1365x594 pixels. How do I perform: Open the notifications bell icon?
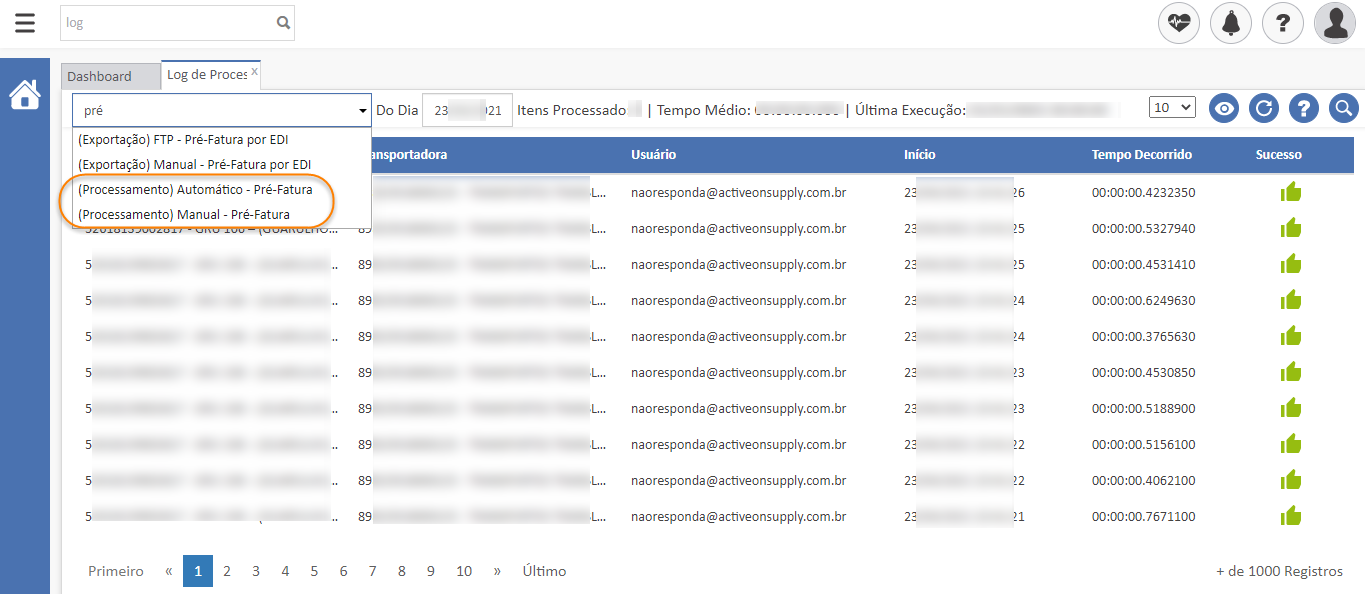tap(1230, 23)
